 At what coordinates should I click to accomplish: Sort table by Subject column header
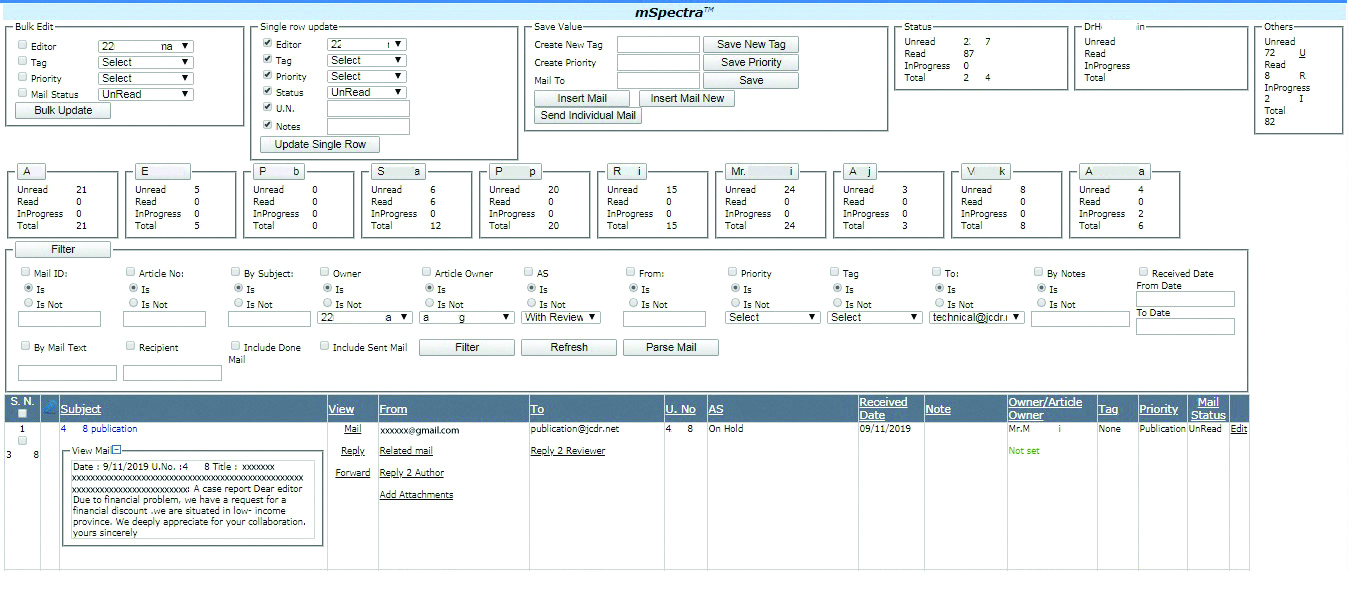pos(81,409)
